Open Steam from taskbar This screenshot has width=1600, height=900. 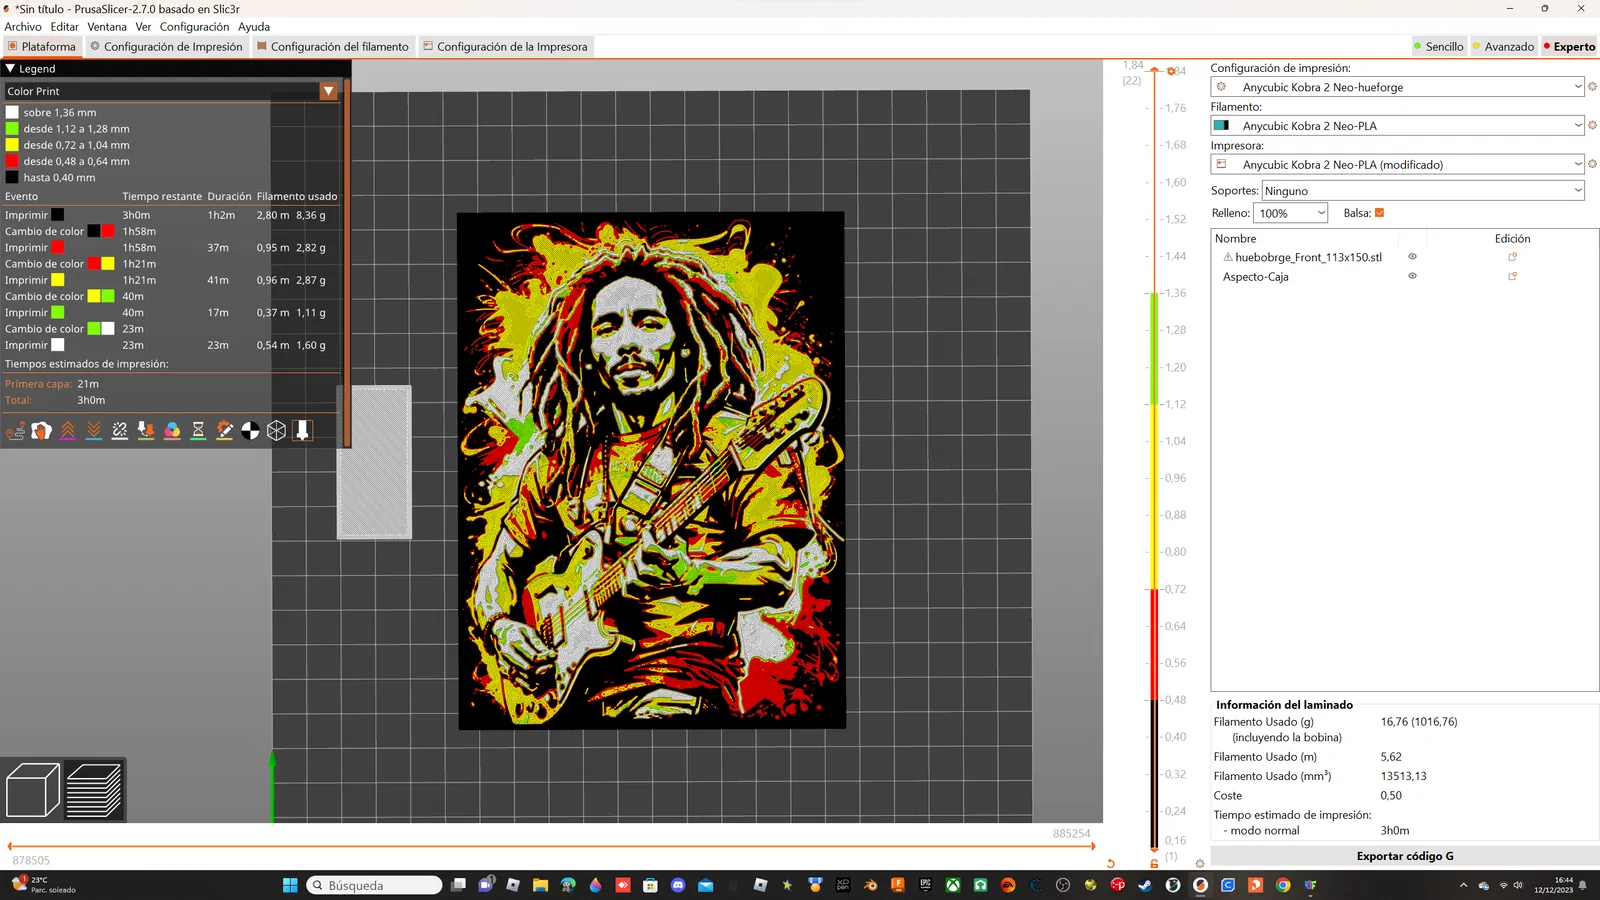pos(1145,885)
